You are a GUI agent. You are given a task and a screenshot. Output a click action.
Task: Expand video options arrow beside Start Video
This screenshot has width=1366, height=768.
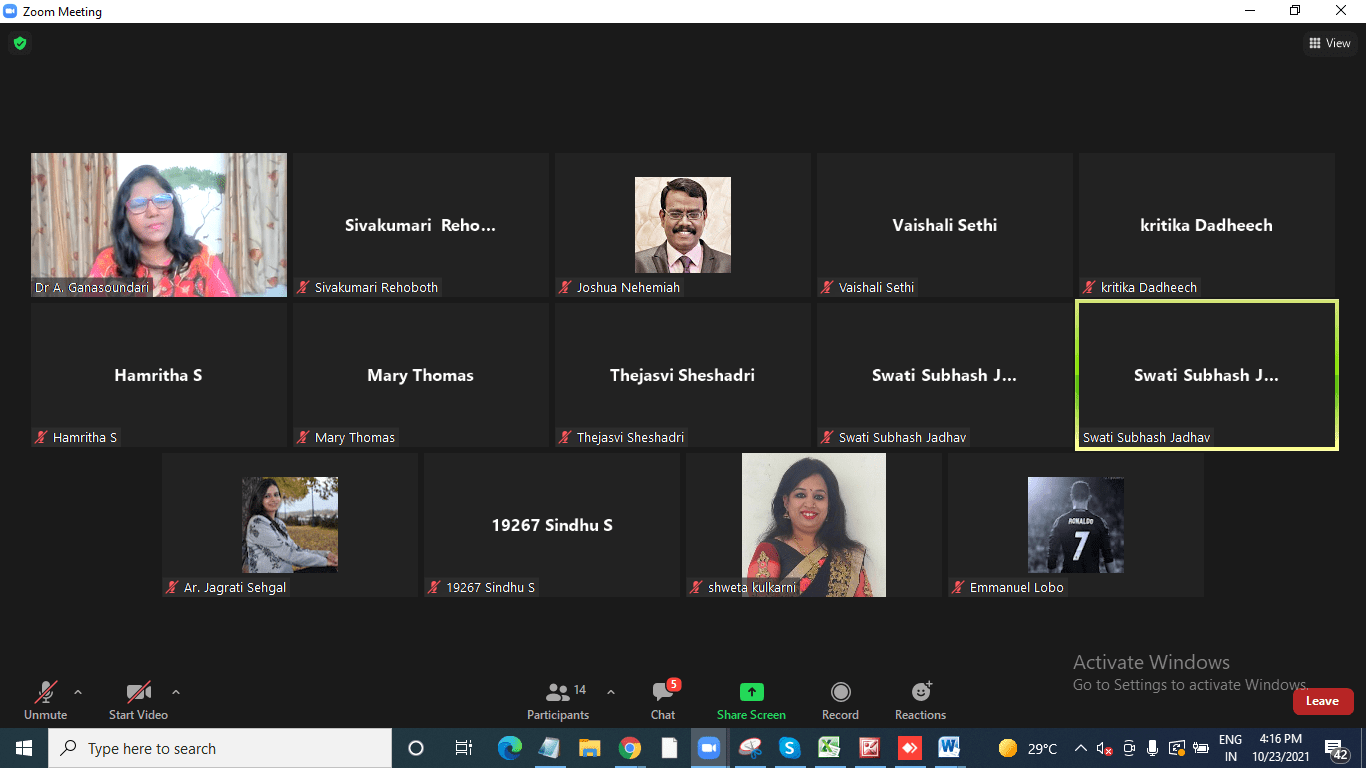click(x=176, y=691)
